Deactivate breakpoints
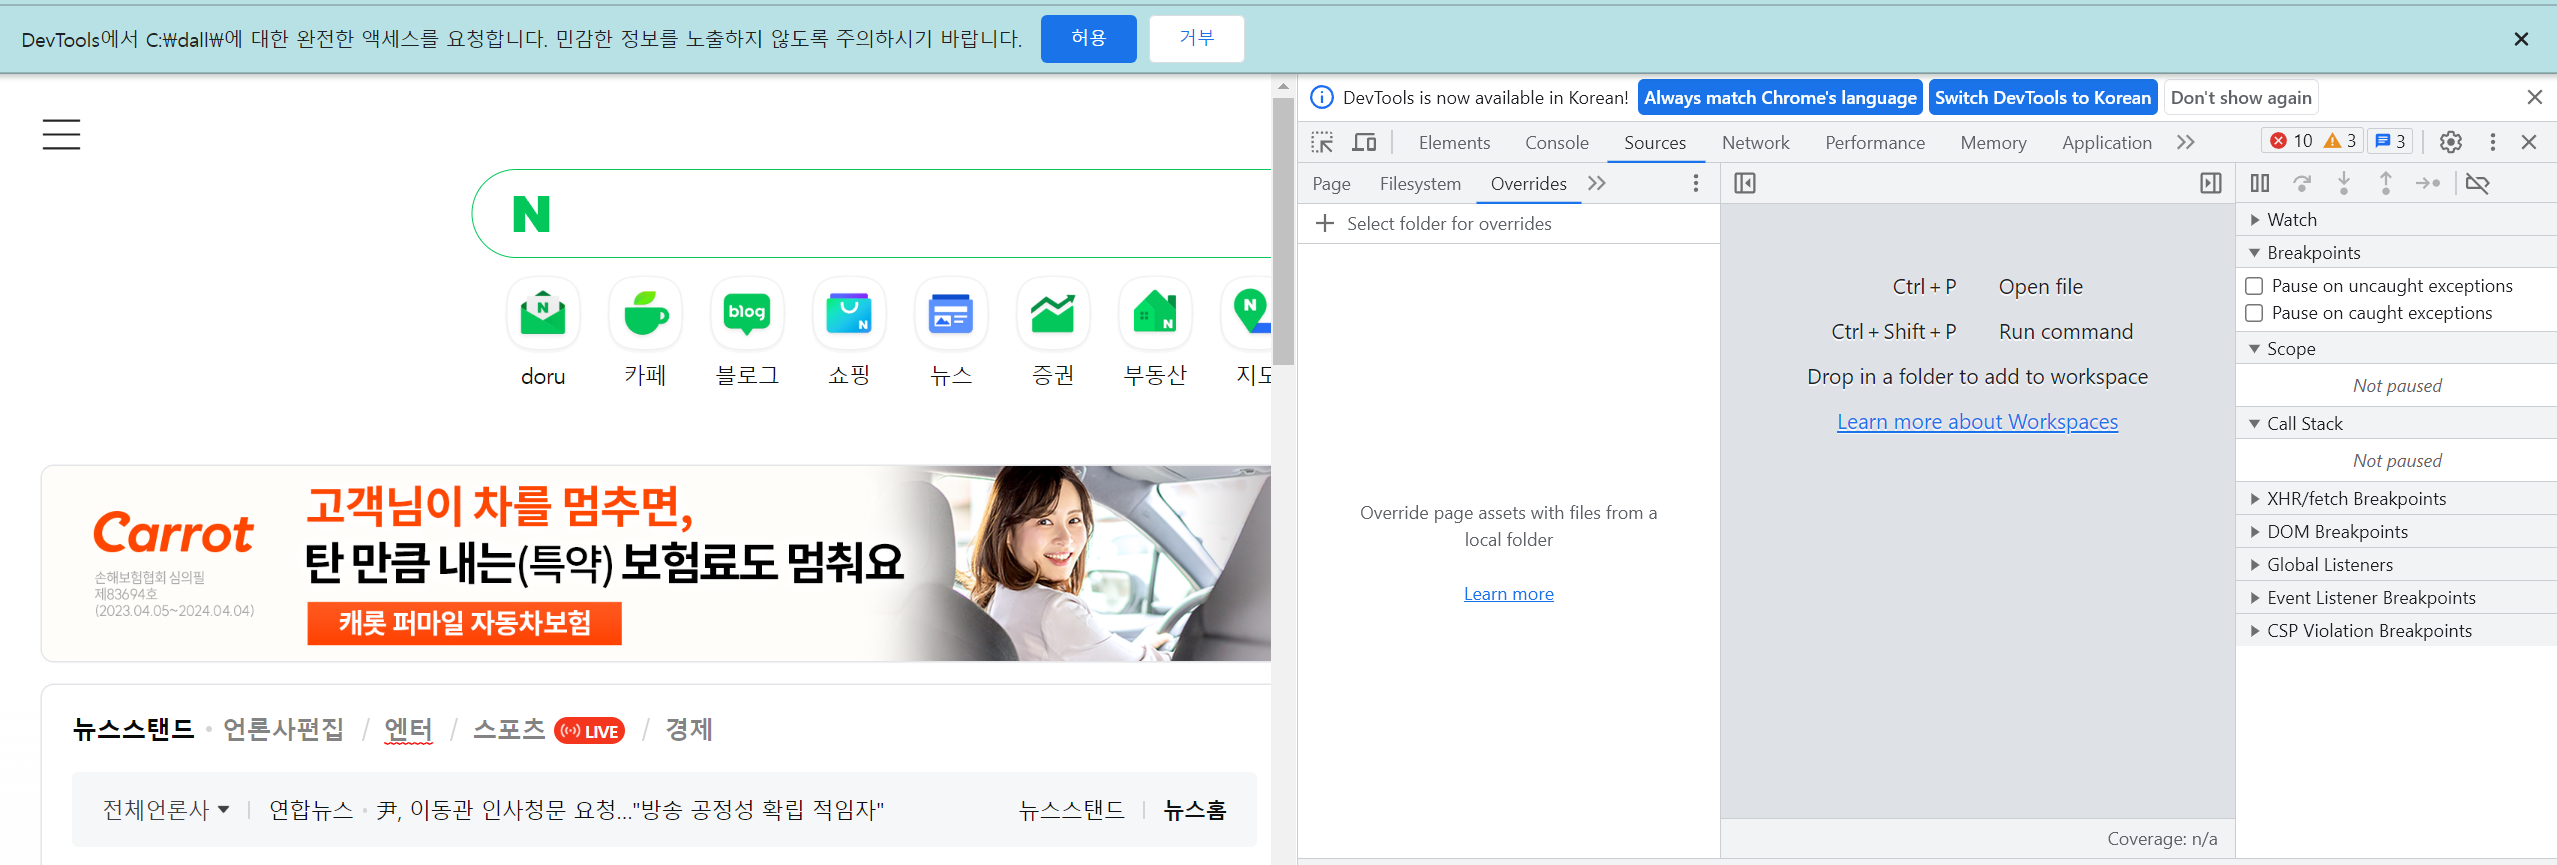2557x865 pixels. coord(2478,183)
